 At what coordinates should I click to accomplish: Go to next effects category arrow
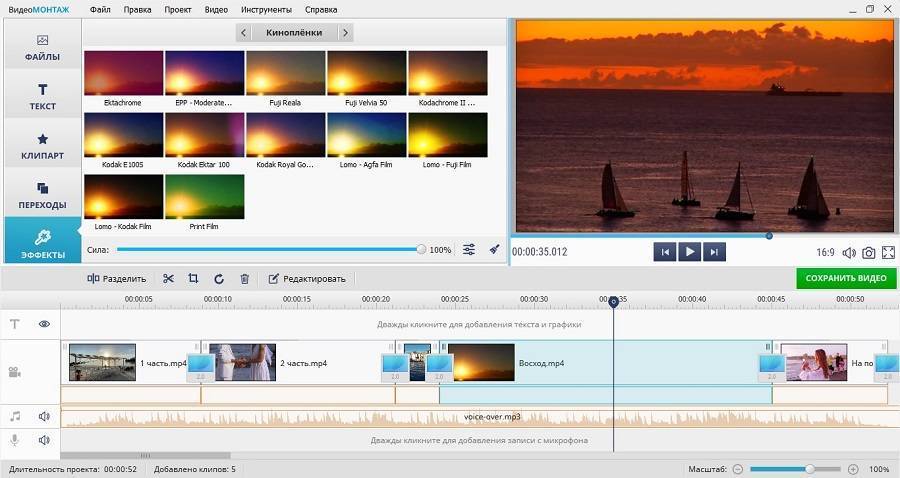345,33
